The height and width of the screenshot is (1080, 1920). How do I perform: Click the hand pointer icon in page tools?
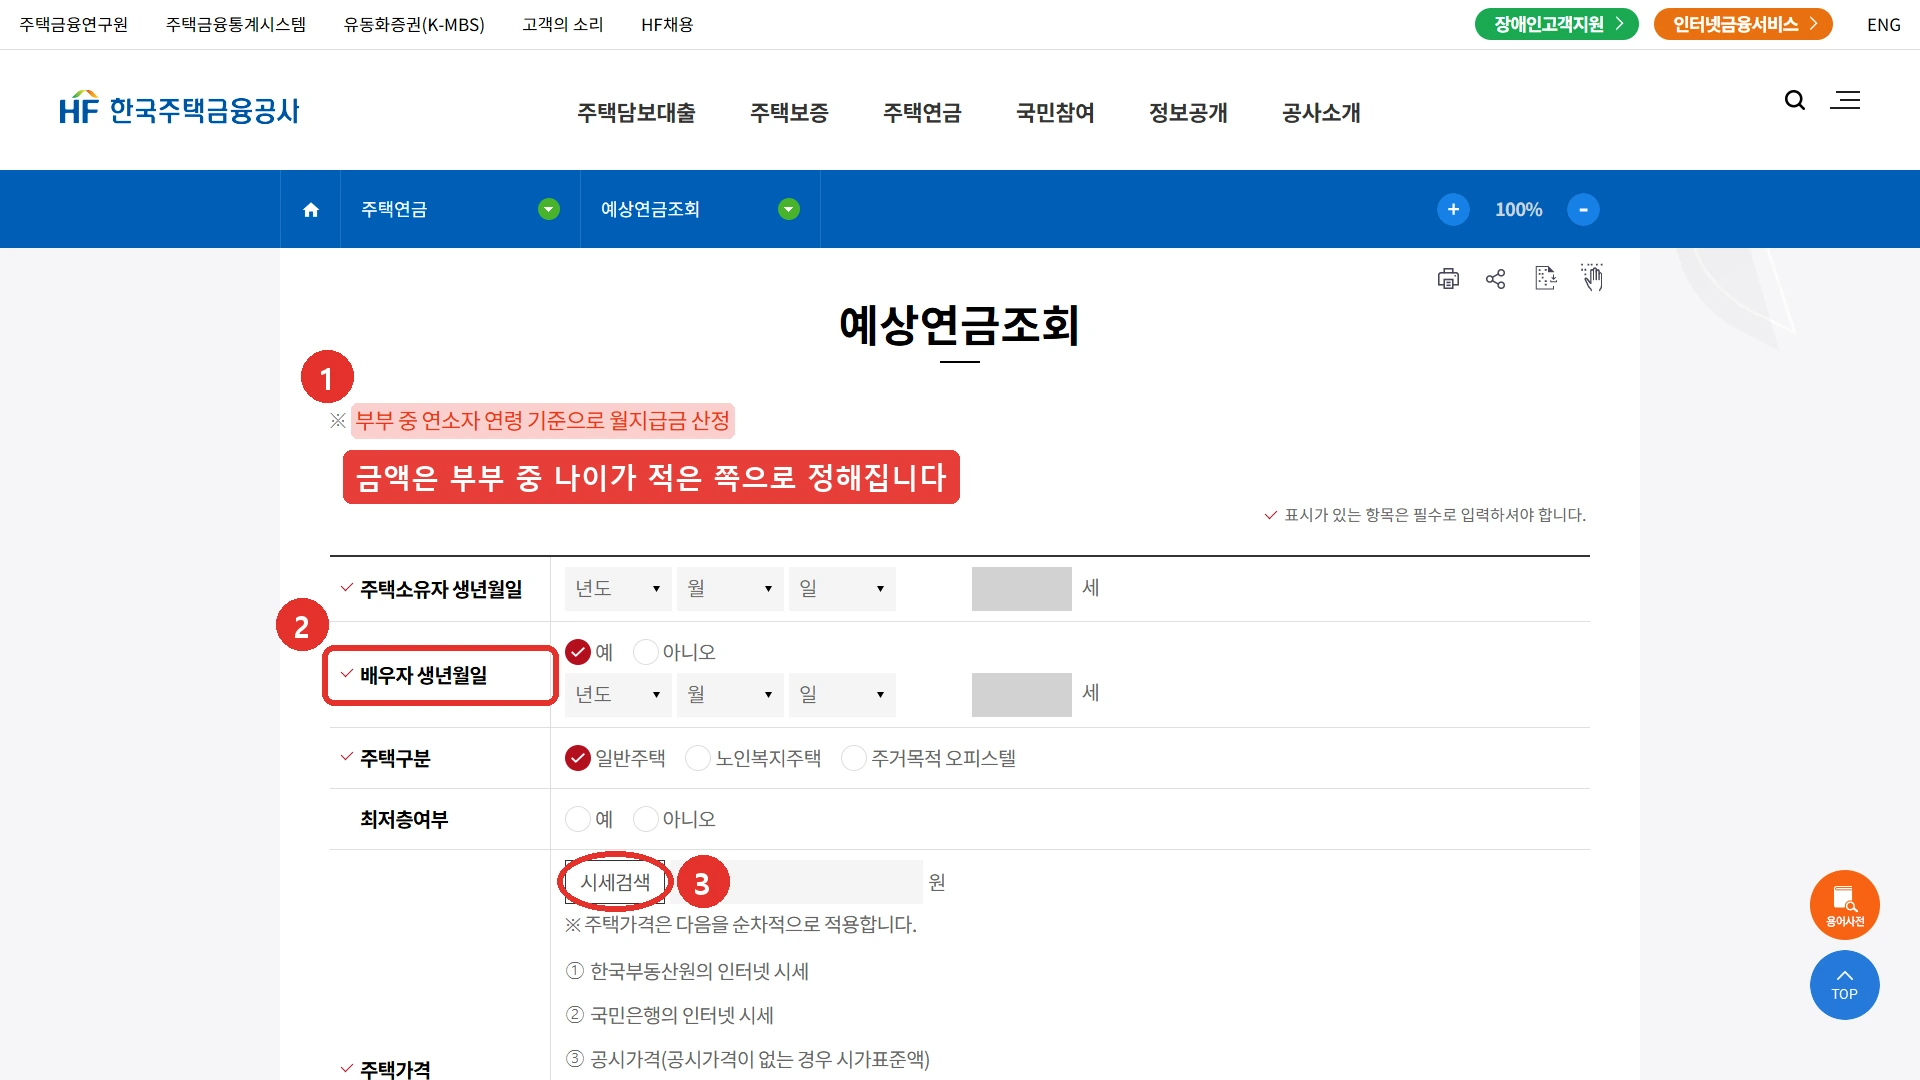click(1592, 277)
